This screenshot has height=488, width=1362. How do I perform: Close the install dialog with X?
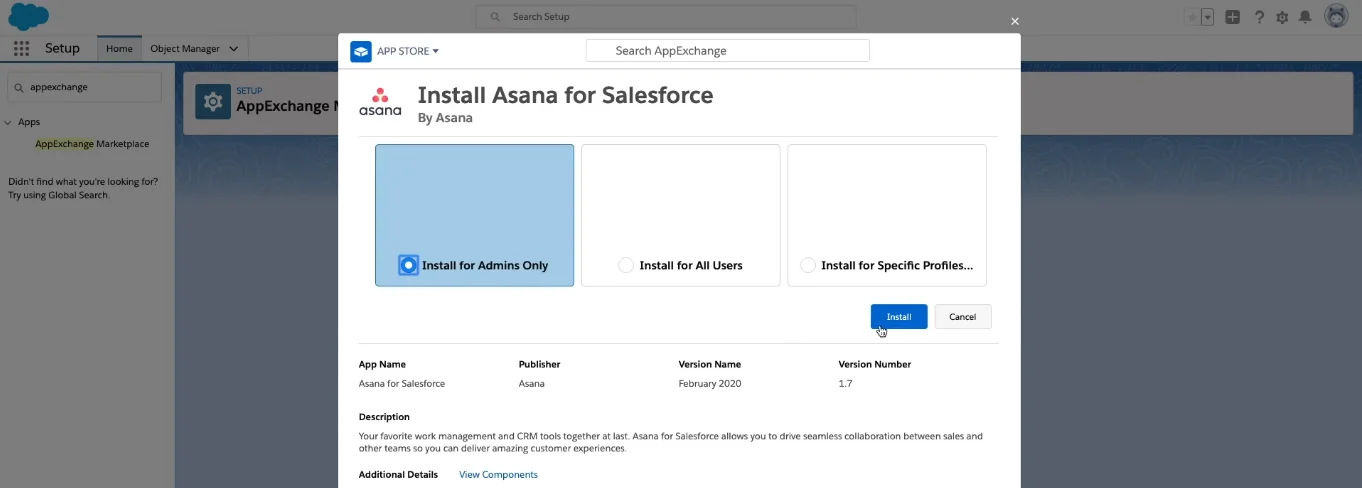[x=1015, y=21]
